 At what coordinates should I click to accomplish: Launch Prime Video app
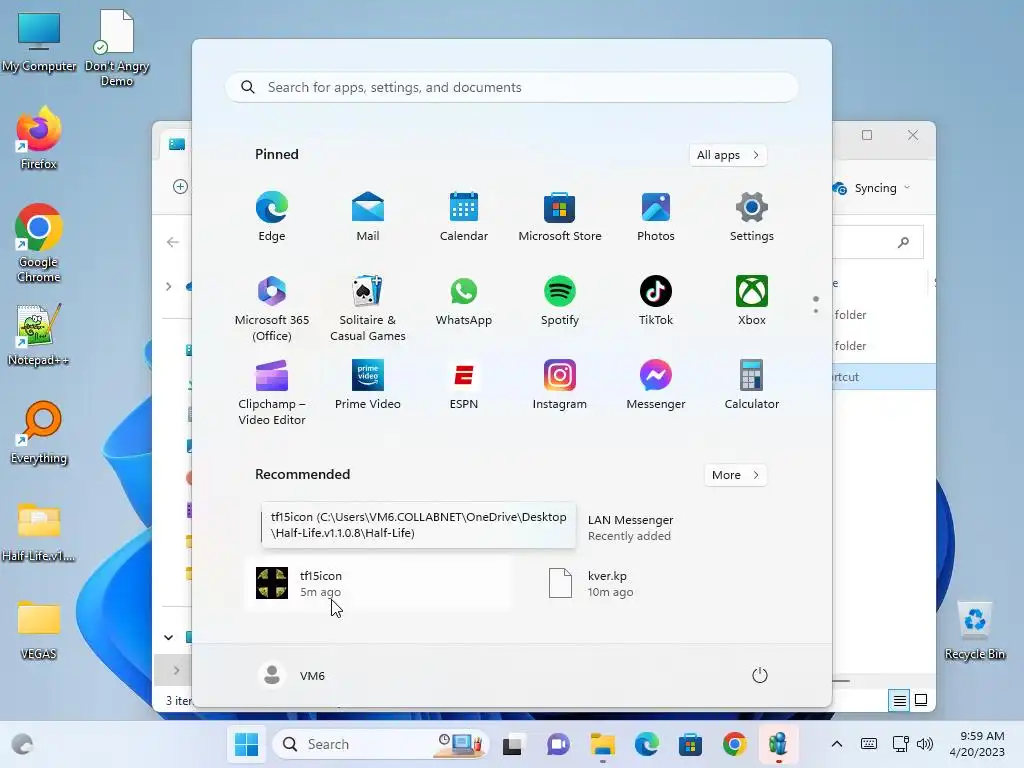(368, 385)
